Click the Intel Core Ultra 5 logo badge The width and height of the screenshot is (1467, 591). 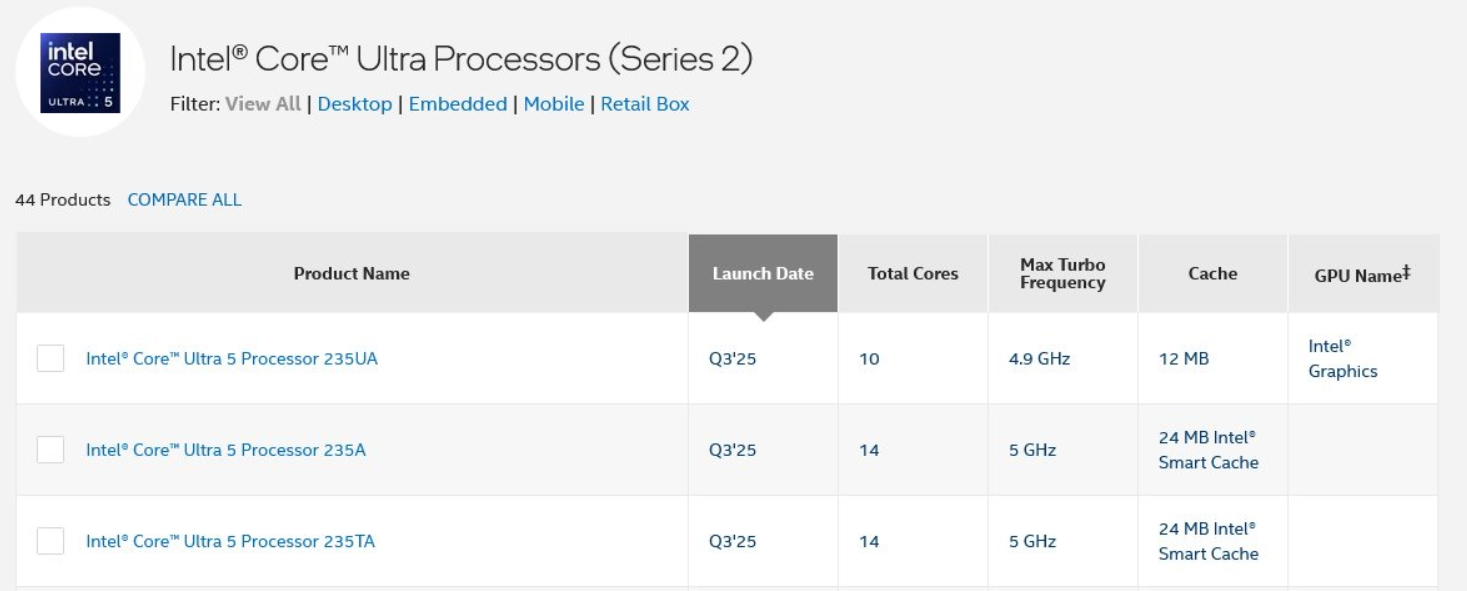tap(79, 72)
